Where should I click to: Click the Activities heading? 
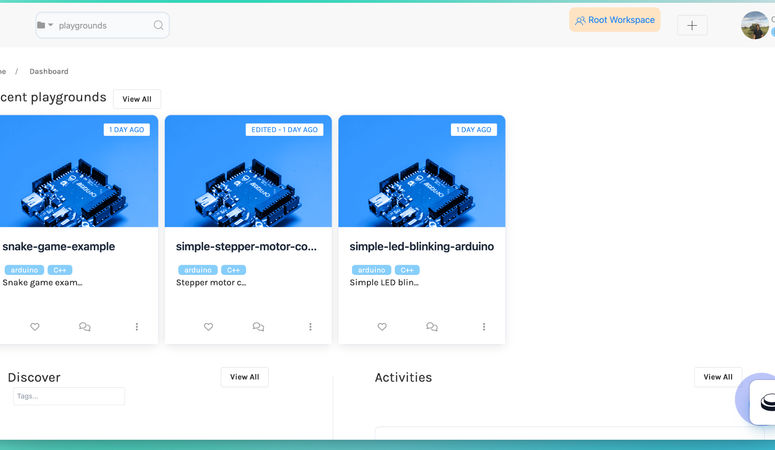coord(403,377)
